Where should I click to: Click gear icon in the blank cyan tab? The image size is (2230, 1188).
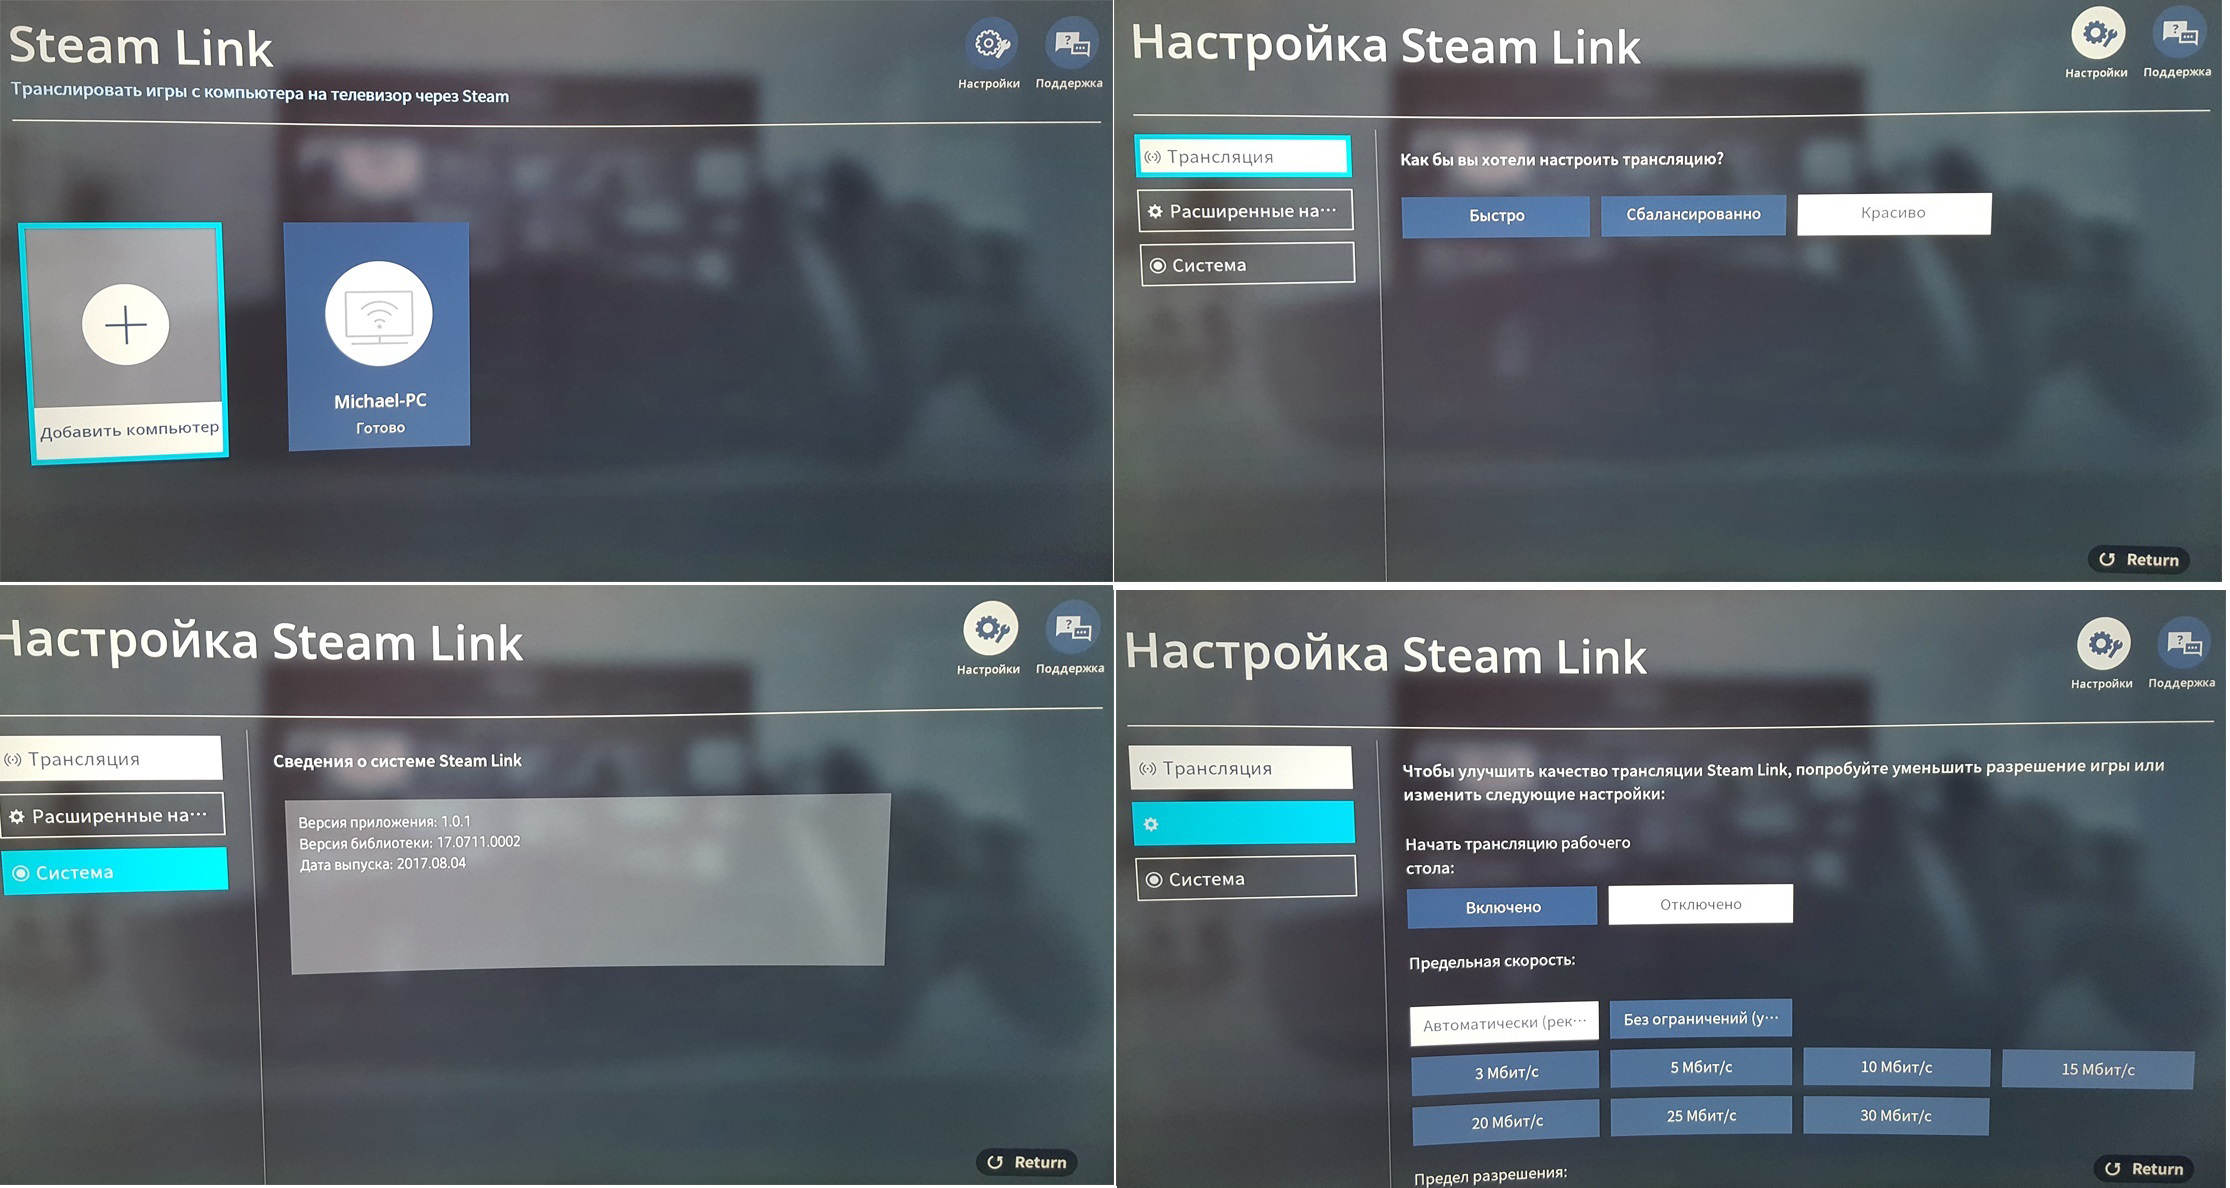coord(1151,824)
